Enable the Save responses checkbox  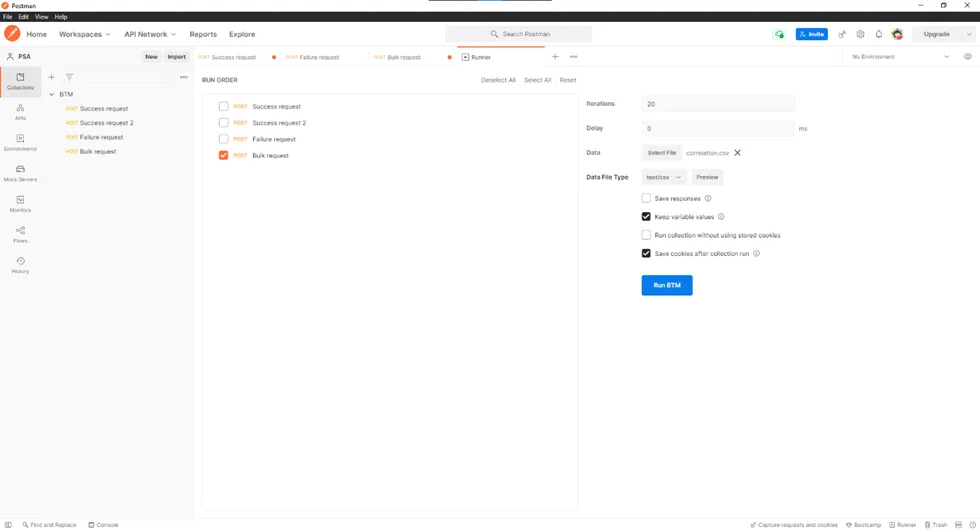tap(646, 198)
